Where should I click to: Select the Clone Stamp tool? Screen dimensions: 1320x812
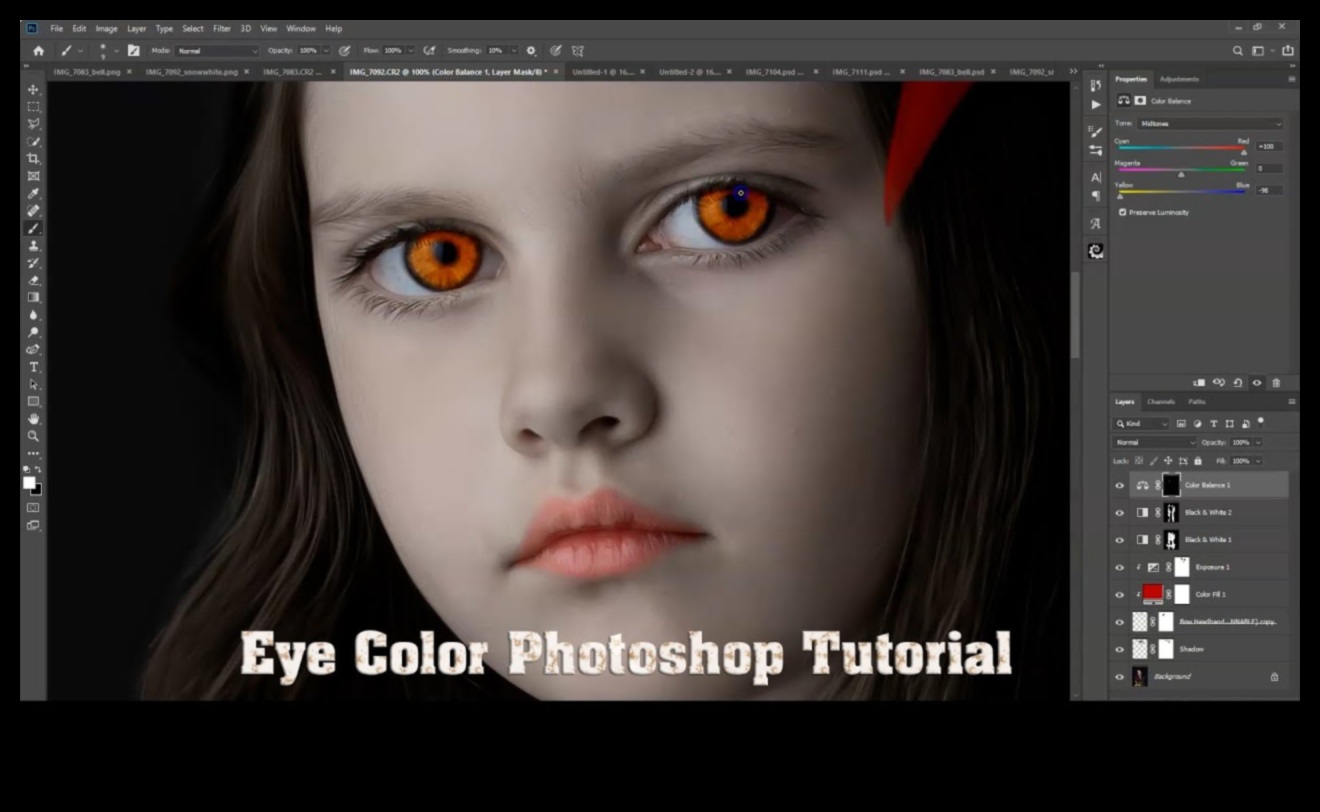[x=34, y=245]
